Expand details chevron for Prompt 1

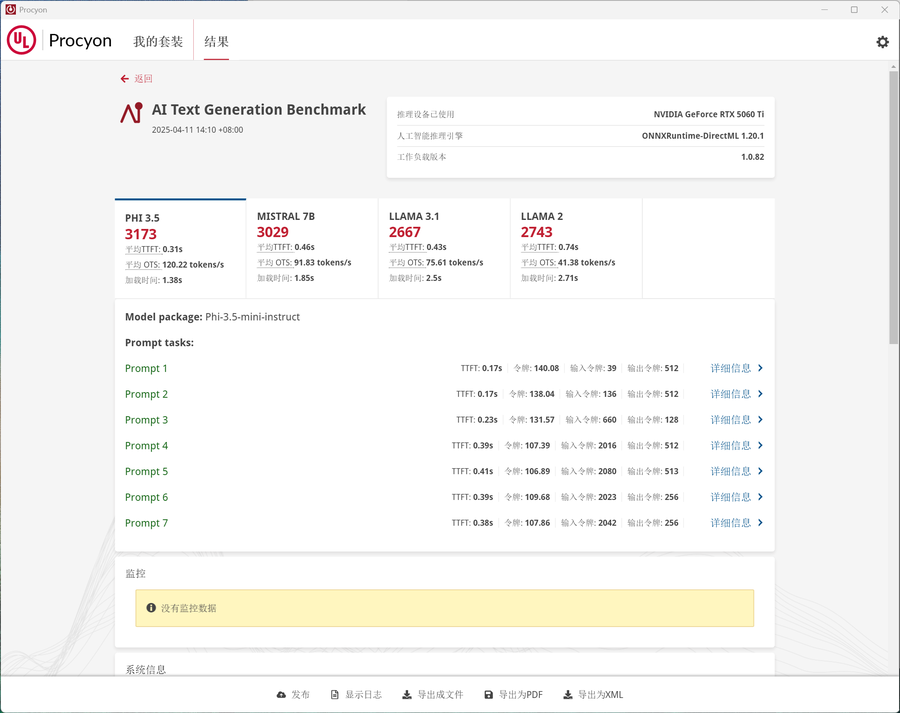coord(760,368)
